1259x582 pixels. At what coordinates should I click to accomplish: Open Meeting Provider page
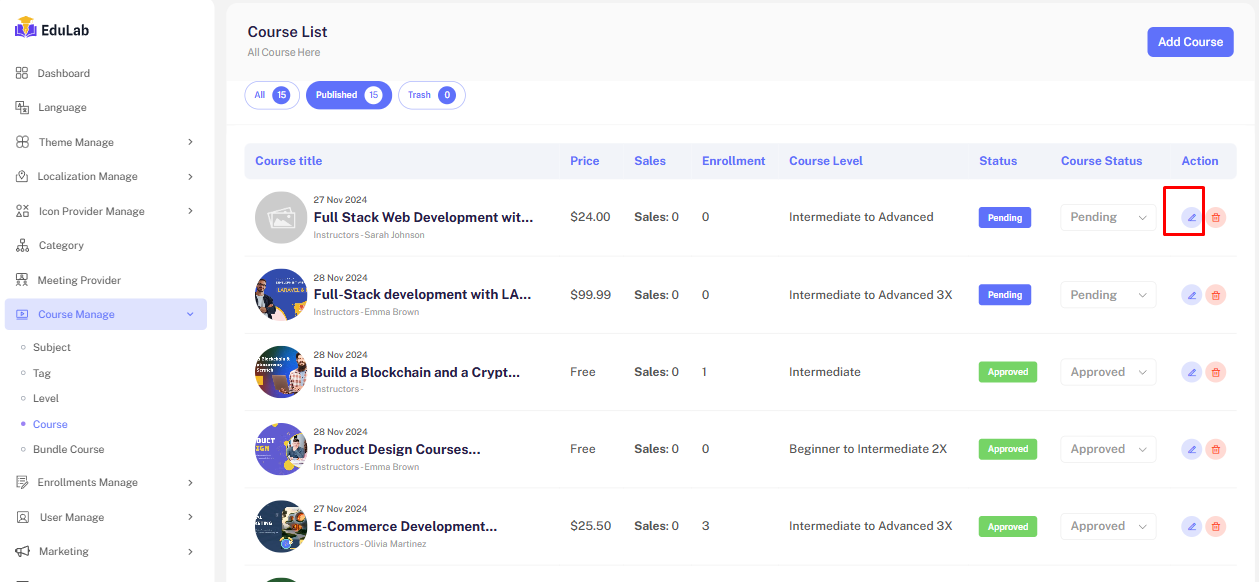(x=78, y=280)
